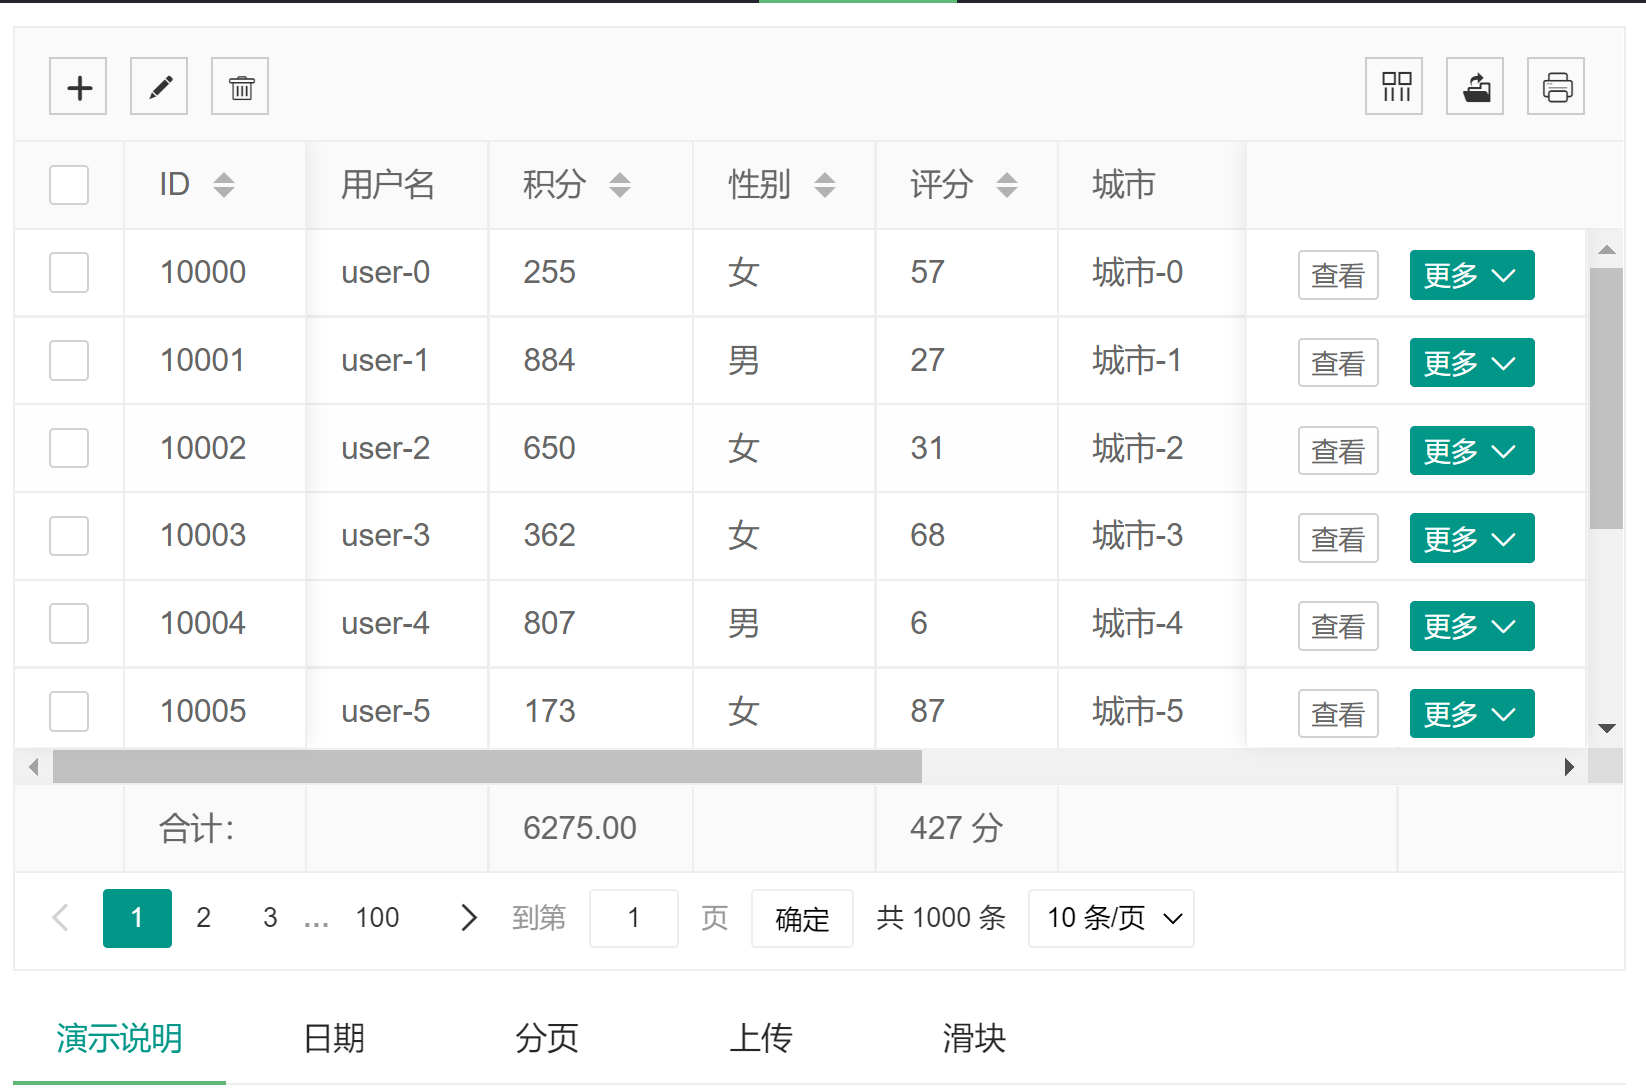Sort the table by the 积分 column
The height and width of the screenshot is (1090, 1646).
[x=620, y=184]
